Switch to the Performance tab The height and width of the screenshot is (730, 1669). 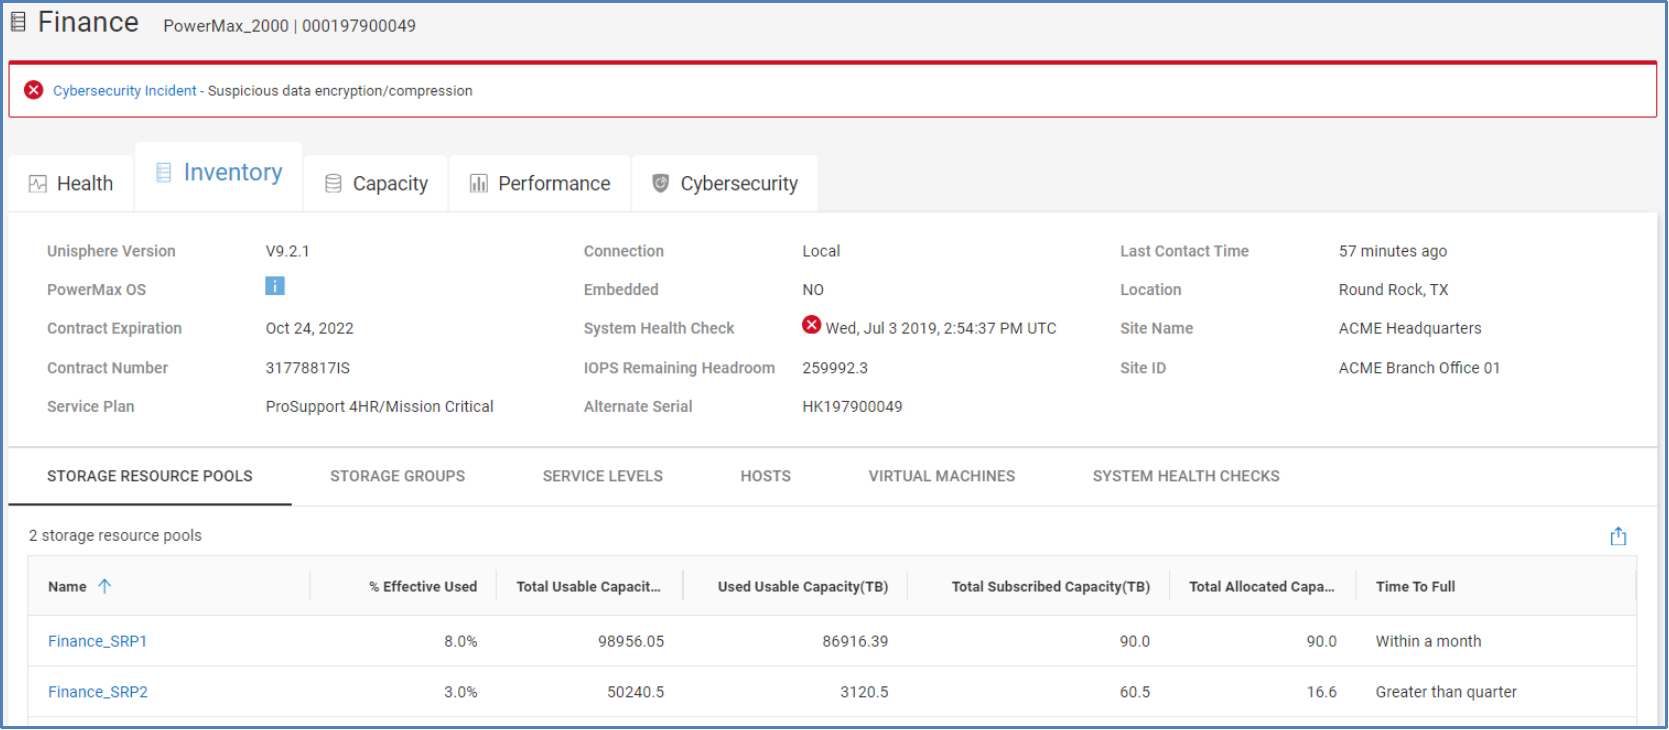[540, 184]
